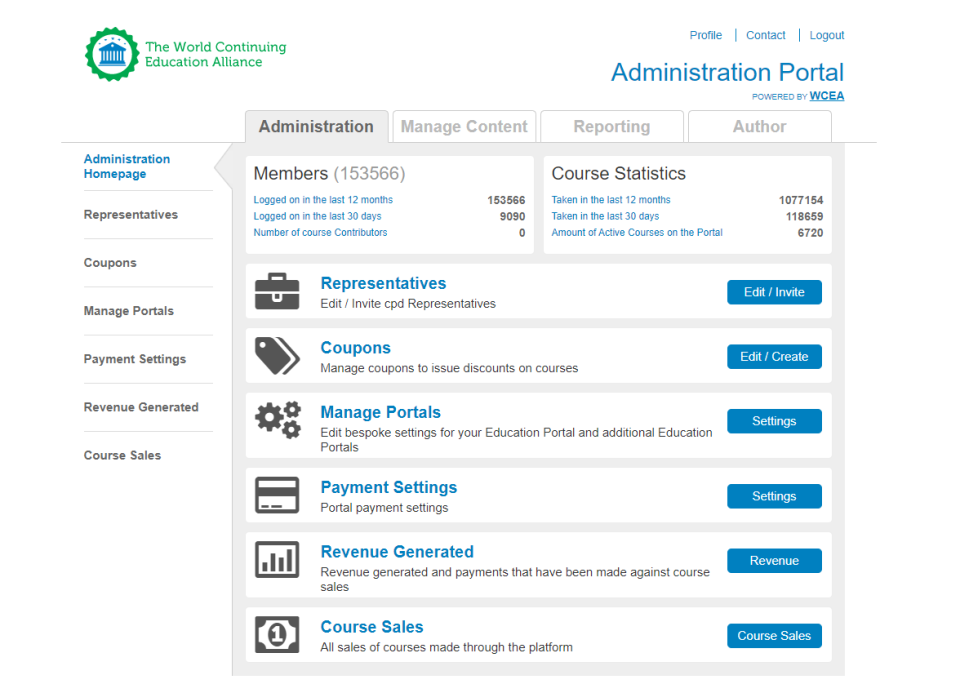Click the Members (153566) heading
This screenshot has width=960, height=693.
tap(329, 174)
